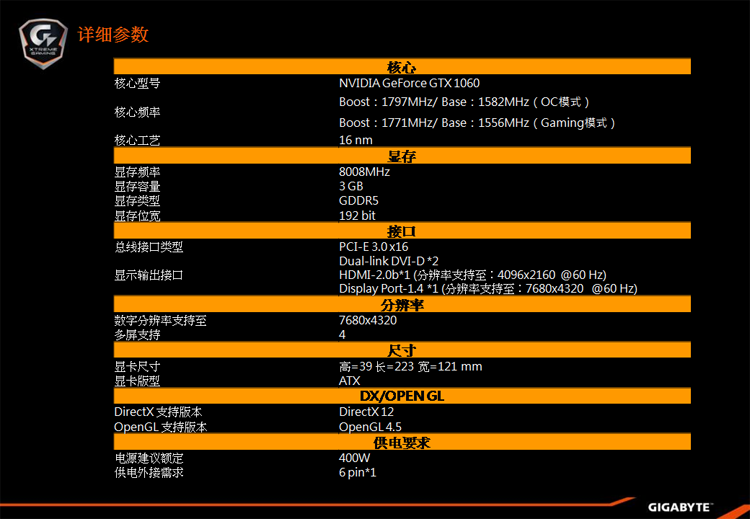The height and width of the screenshot is (519, 750).
Task: Select the ATX value
Action: pos(350,381)
